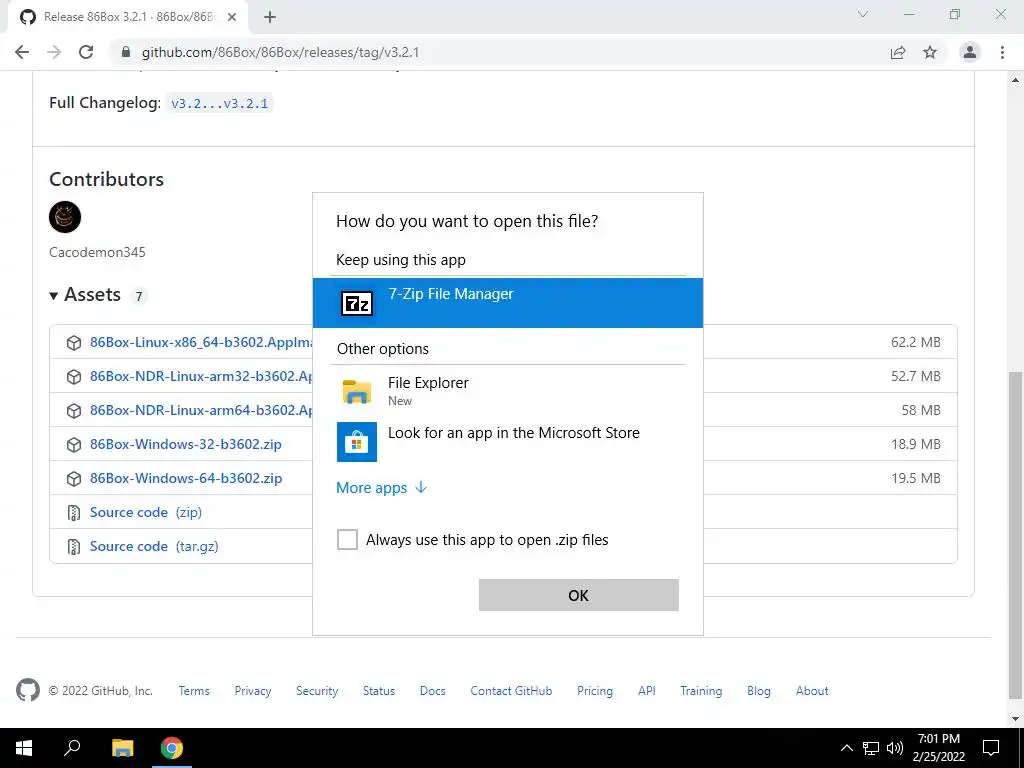The image size is (1024, 768).
Task: Download 86Box-Windows-32-b3602.zip
Action: [186, 444]
